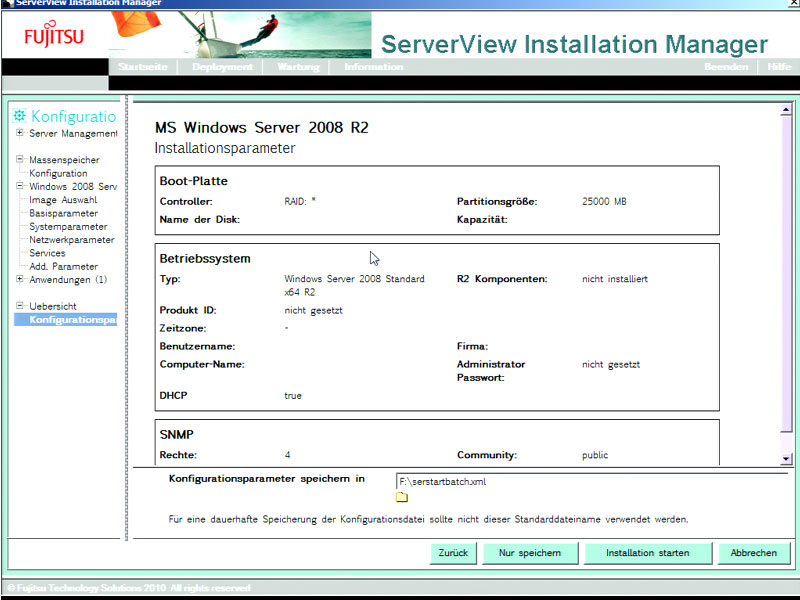The width and height of the screenshot is (800, 600).
Task: Open the Wartung menu tab
Action: (298, 67)
